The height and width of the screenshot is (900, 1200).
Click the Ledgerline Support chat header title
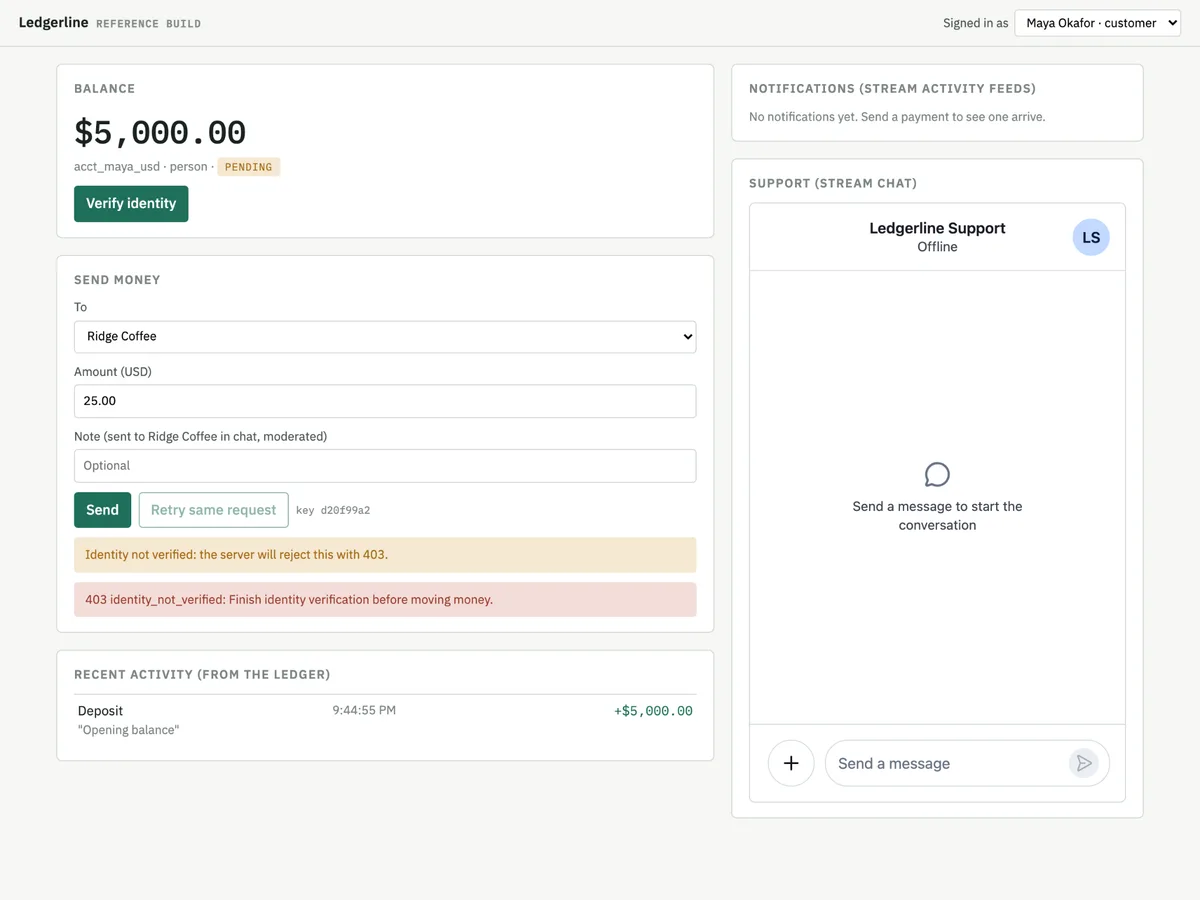point(937,228)
